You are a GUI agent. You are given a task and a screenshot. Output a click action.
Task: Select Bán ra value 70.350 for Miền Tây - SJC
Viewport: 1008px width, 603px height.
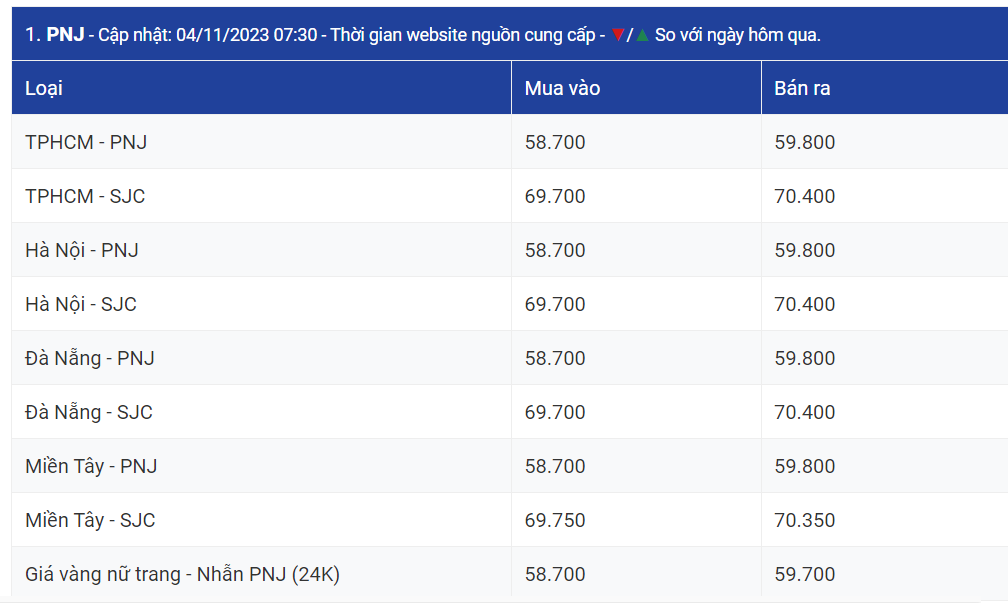[805, 520]
